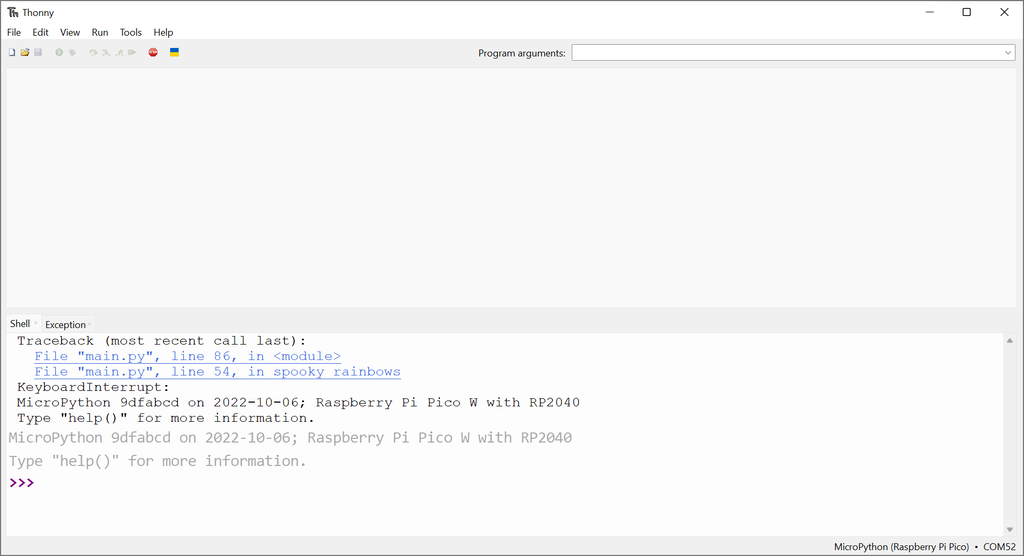1024x556 pixels.
Task: Click the Open file folder icon
Action: pos(25,52)
